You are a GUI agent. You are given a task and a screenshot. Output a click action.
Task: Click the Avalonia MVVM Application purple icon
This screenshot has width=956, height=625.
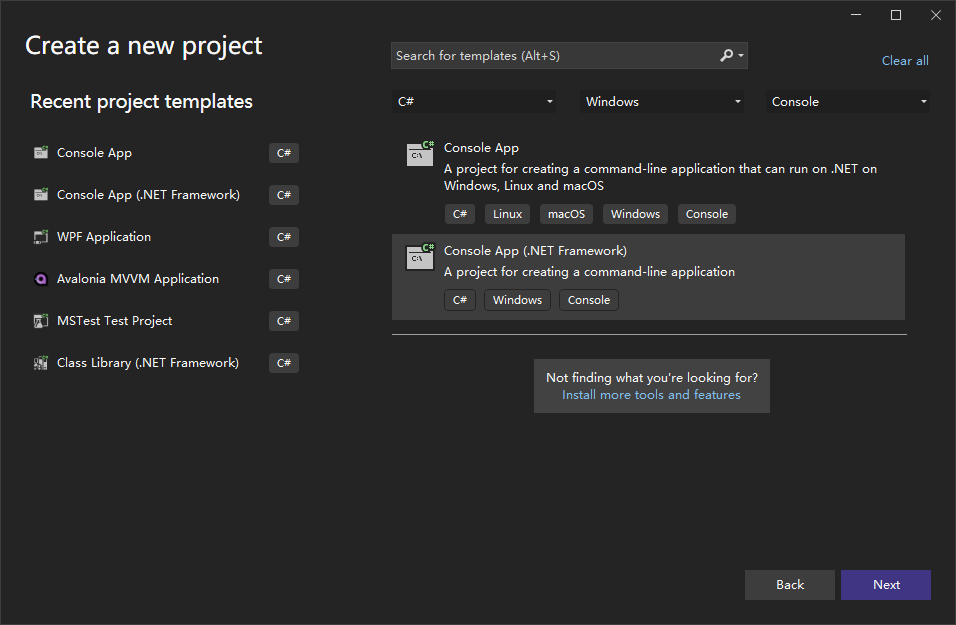pyautogui.click(x=41, y=279)
